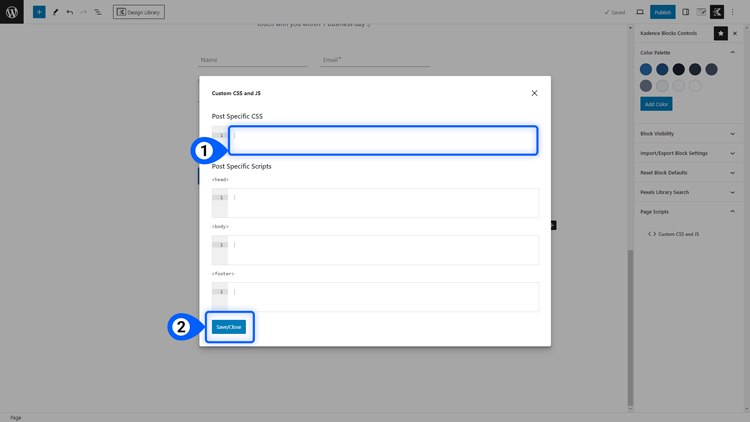Open the preview device icon
Image resolution: width=750 pixels, height=422 pixels.
[640, 12]
